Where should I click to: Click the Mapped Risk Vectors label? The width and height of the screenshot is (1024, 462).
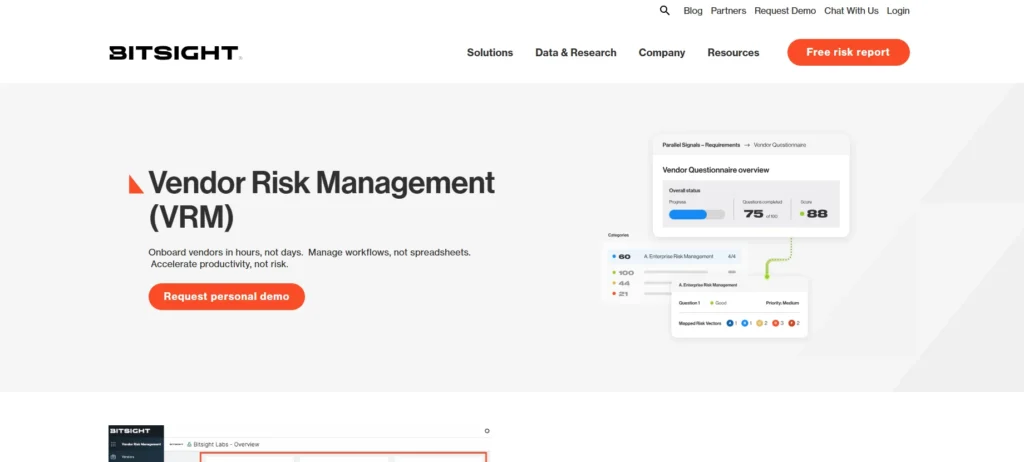point(700,323)
